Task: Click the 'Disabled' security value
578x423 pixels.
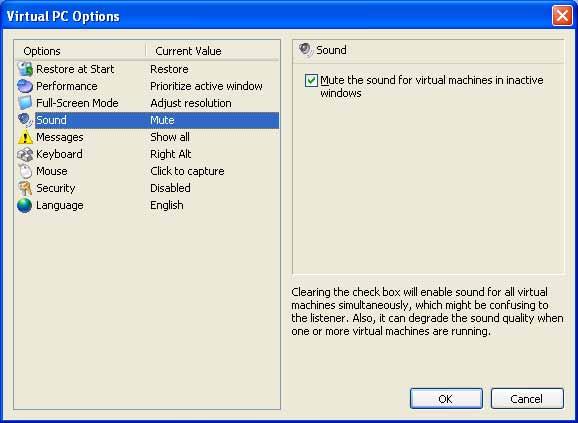Action: pos(170,188)
